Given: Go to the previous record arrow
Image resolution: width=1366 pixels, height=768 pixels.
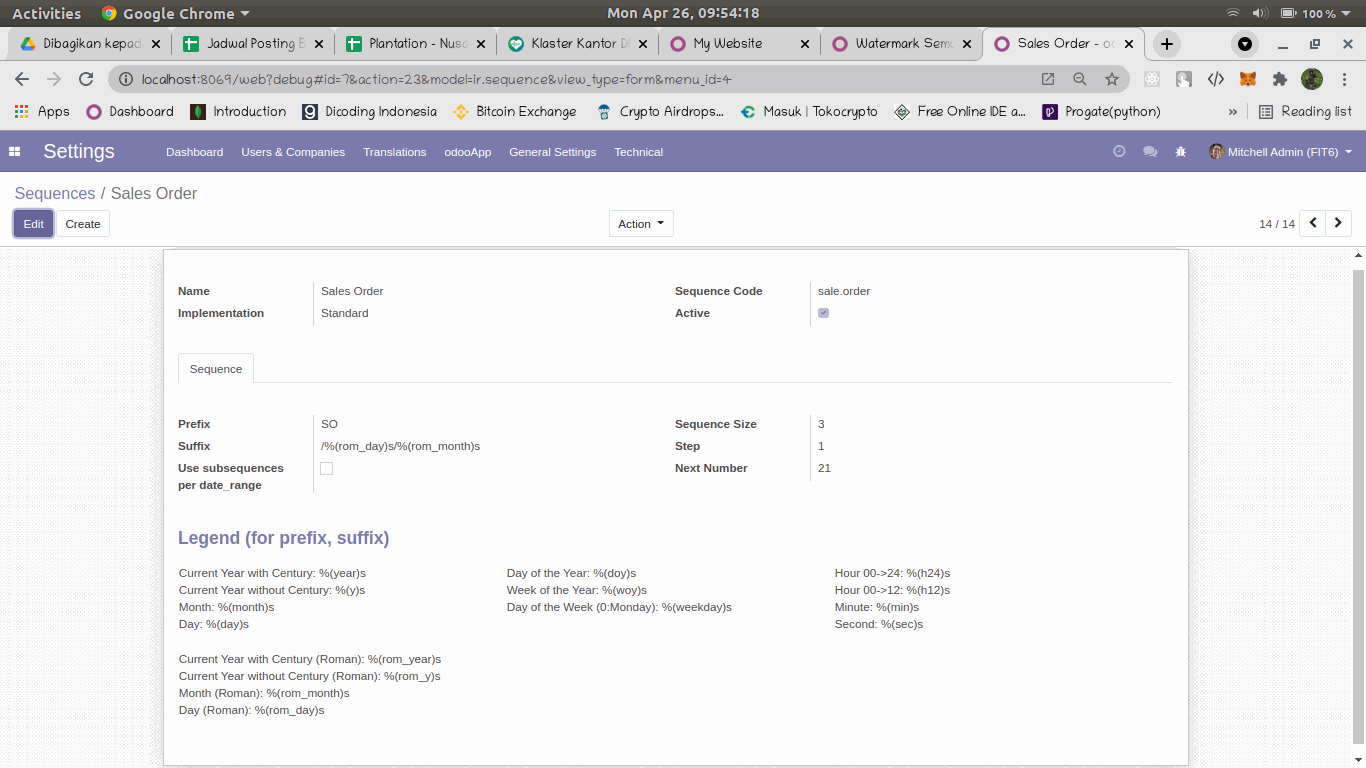Looking at the screenshot, I should (1313, 224).
